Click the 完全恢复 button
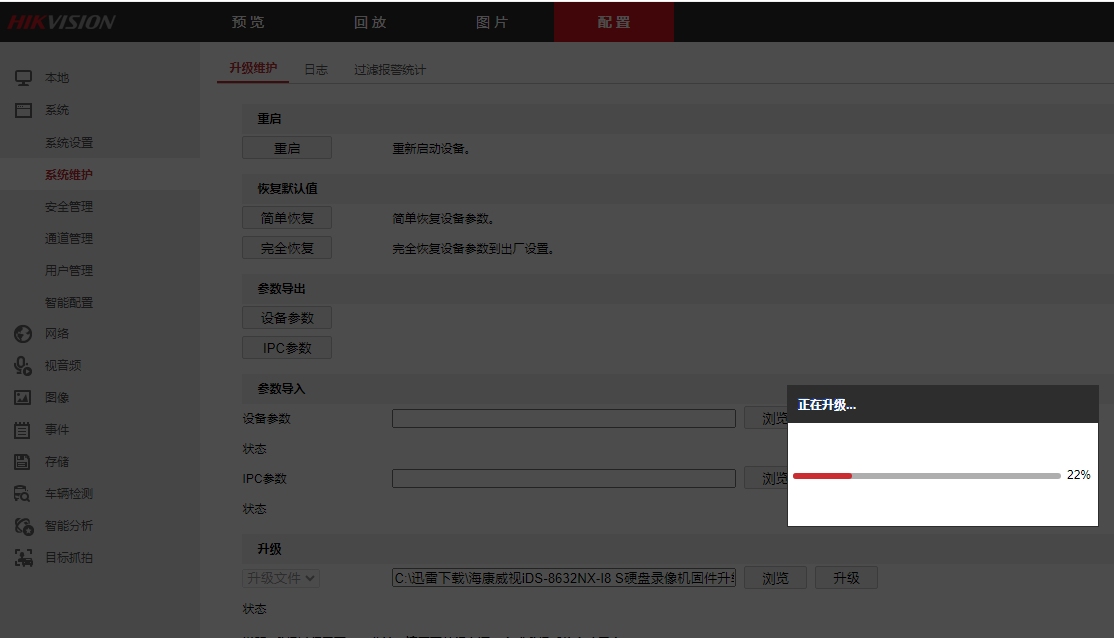This screenshot has width=1114, height=638. click(287, 248)
